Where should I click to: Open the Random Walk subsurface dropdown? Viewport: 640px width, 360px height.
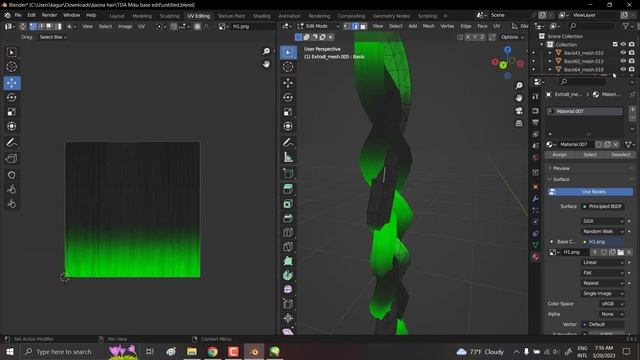tap(602, 231)
